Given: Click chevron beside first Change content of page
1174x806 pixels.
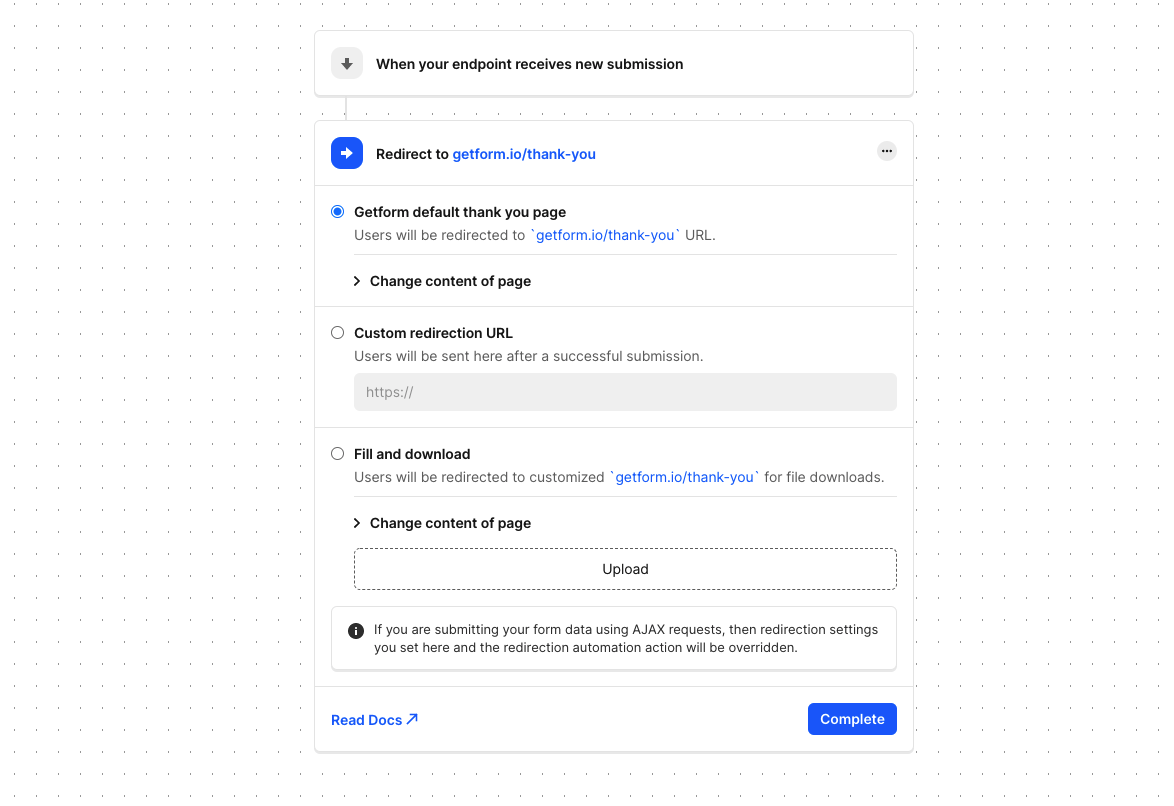Looking at the screenshot, I should [357, 281].
